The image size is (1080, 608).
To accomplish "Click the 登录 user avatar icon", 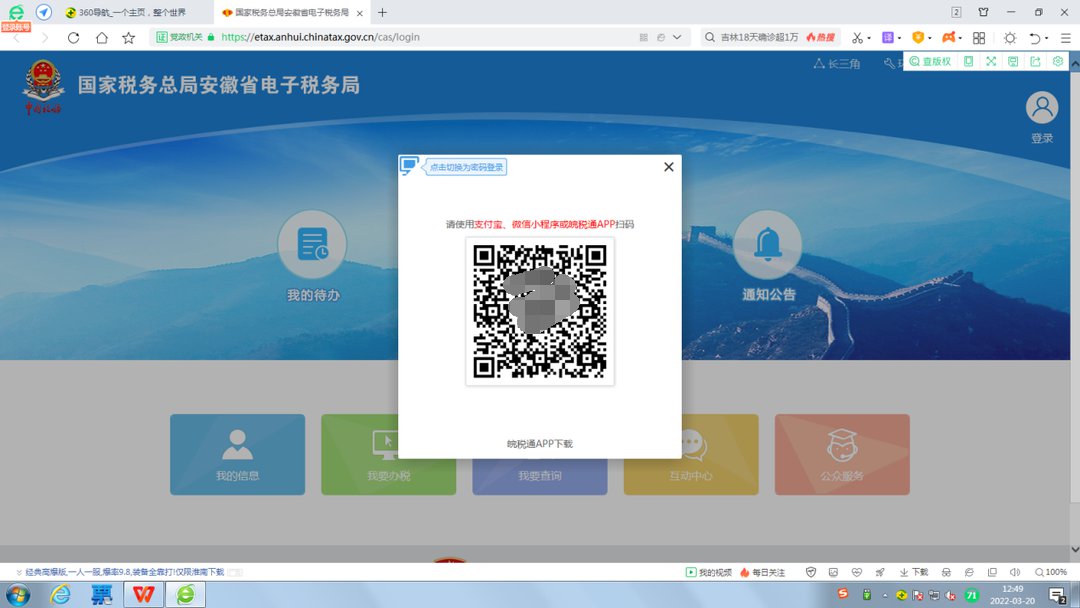I will click(x=1042, y=108).
